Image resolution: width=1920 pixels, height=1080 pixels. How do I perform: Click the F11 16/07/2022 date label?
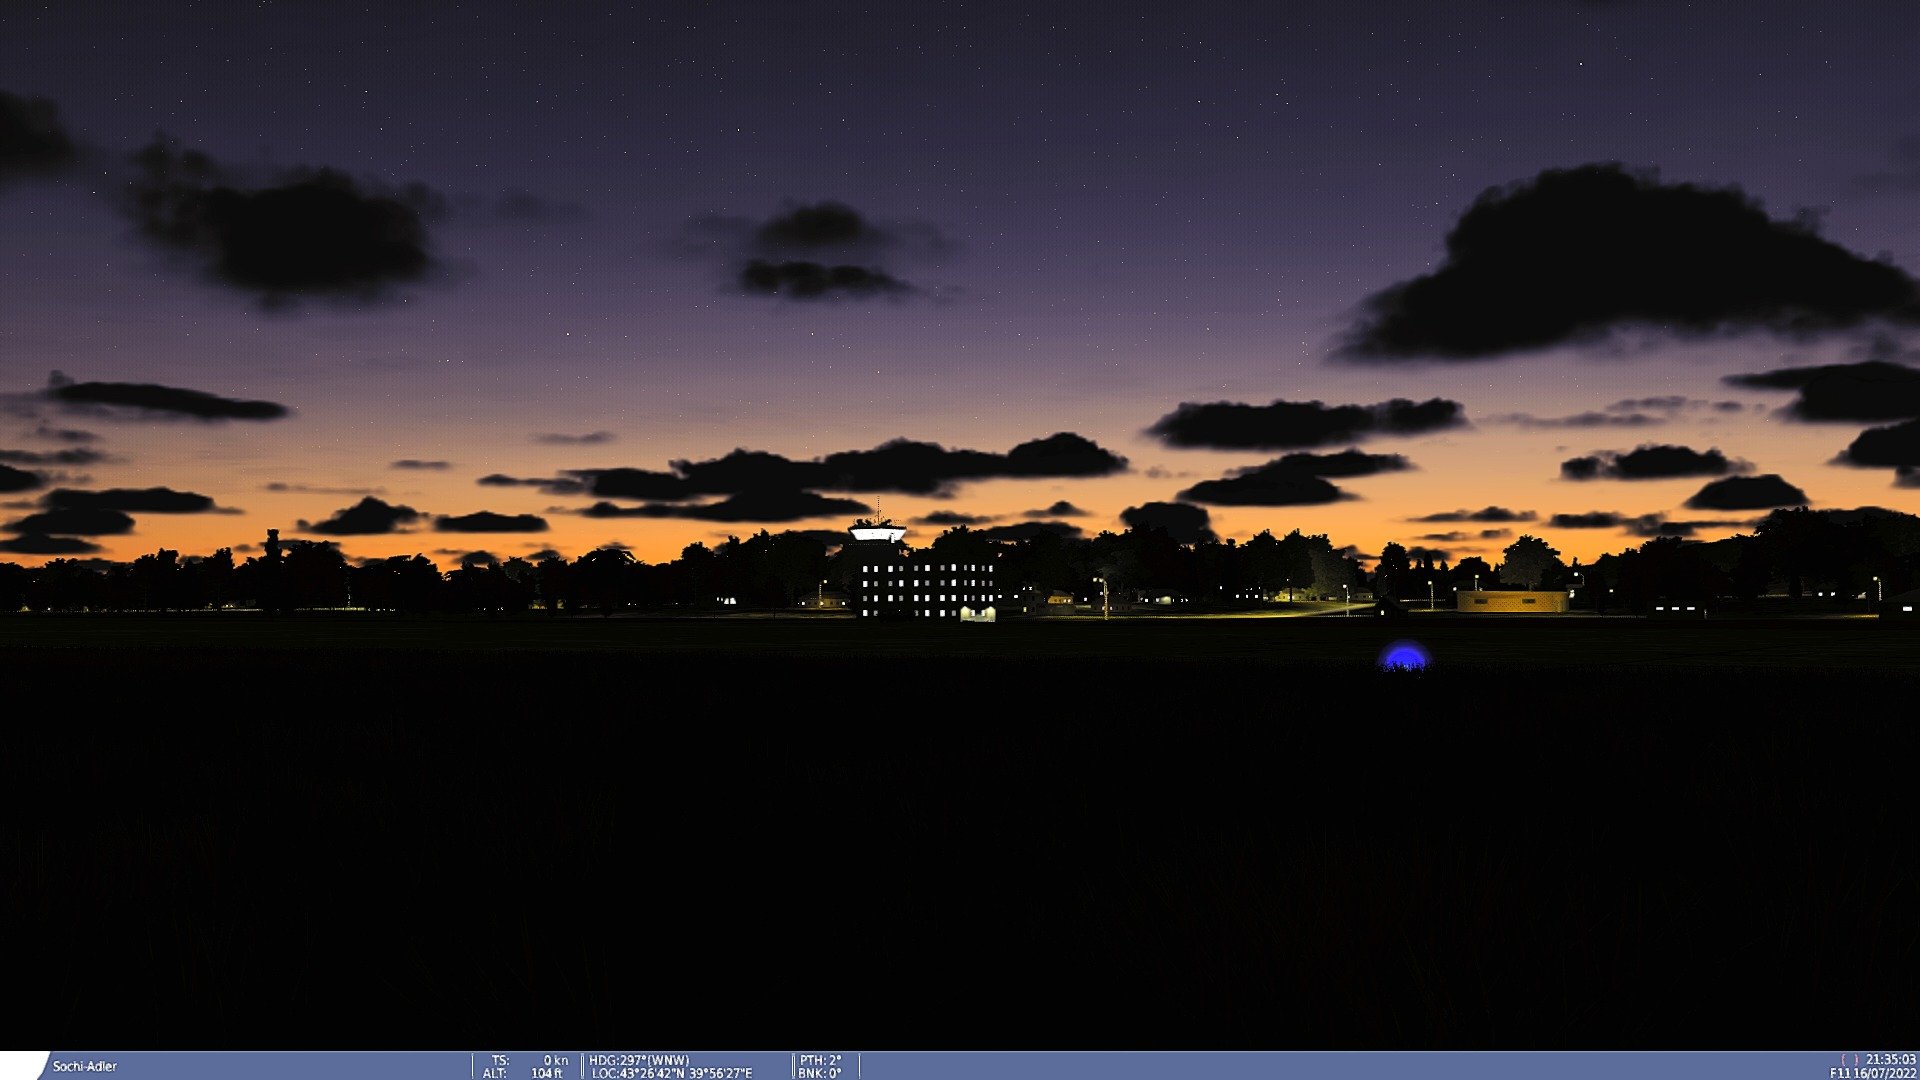click(x=1872, y=1073)
